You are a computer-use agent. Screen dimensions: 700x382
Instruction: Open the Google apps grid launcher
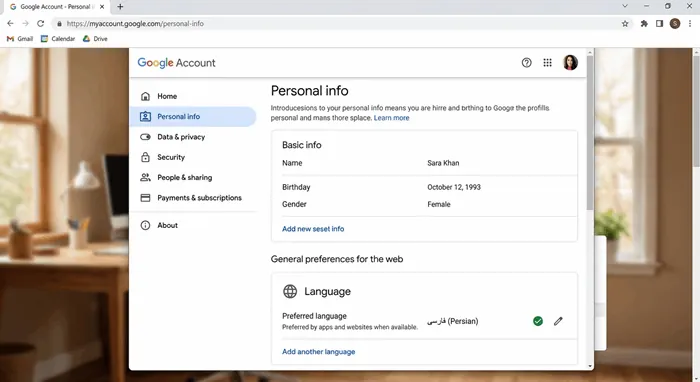click(x=547, y=63)
